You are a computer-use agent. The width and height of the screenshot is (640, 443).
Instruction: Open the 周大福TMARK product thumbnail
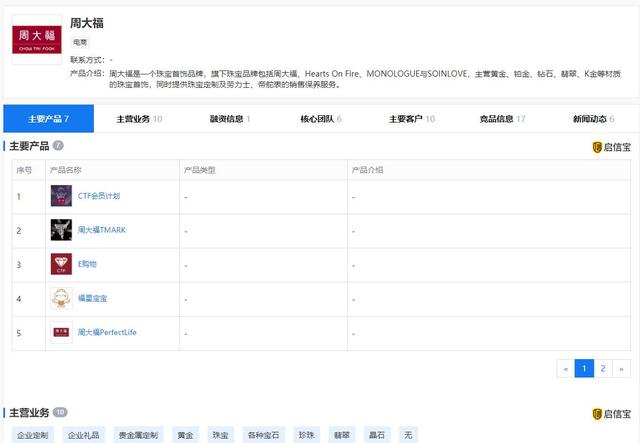(x=61, y=230)
